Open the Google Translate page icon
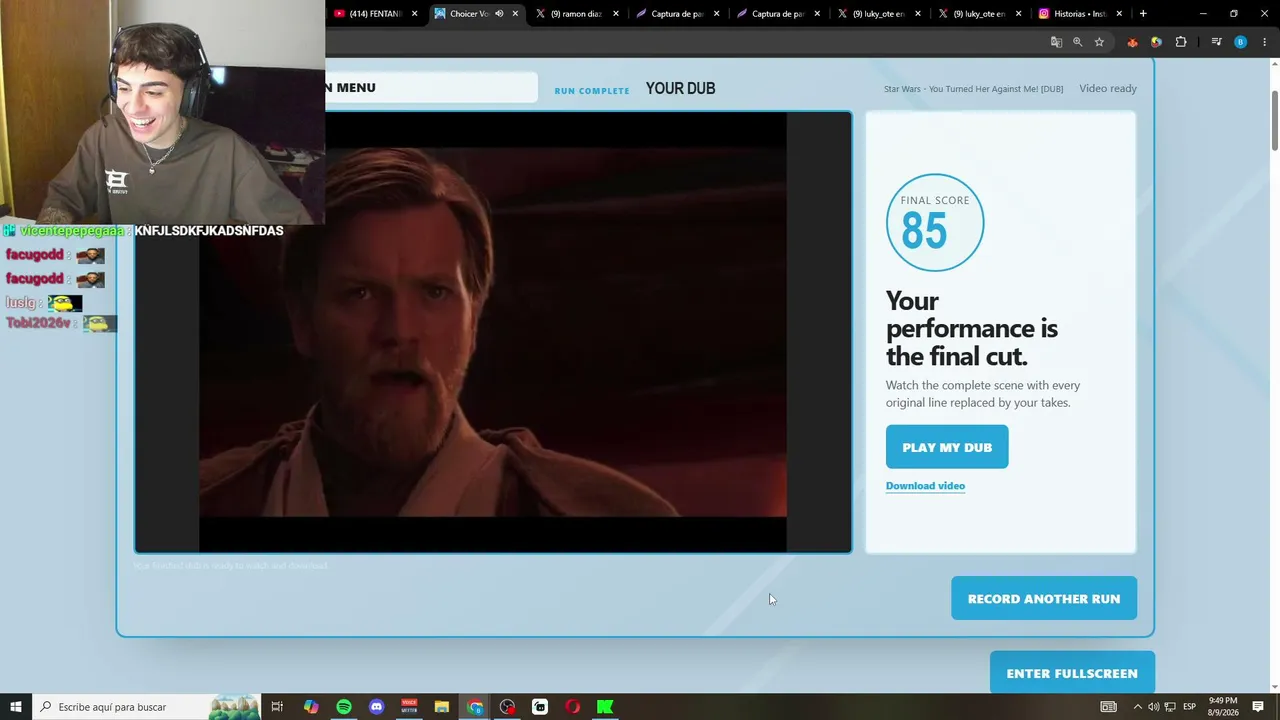The height and width of the screenshot is (720, 1280). point(1056,42)
